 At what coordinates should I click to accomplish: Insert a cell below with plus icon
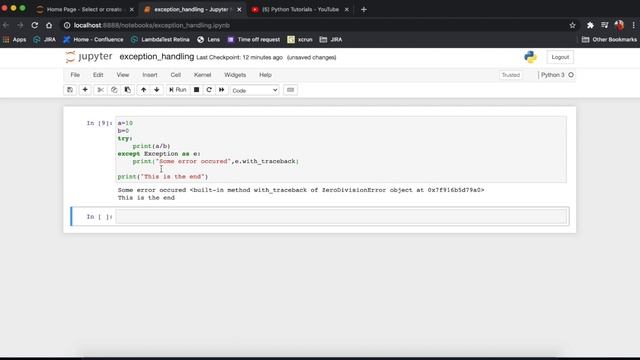coord(85,90)
